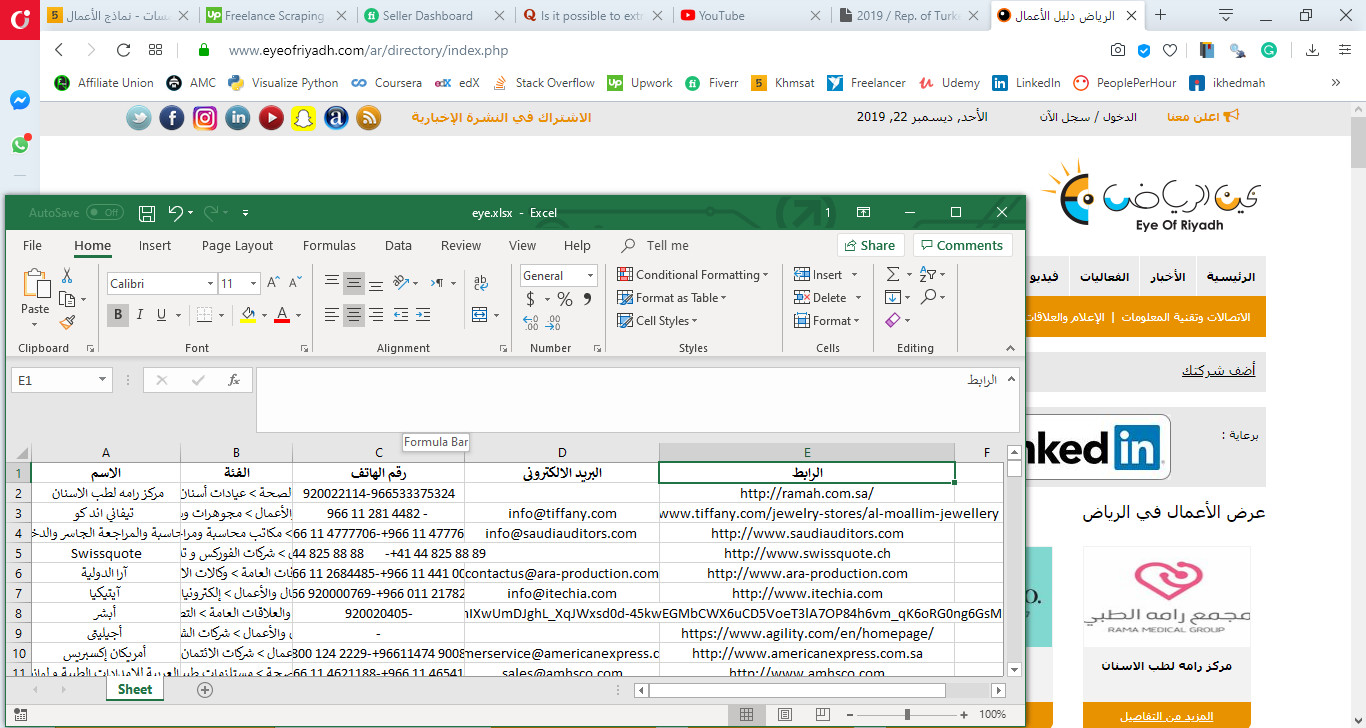Click the Undo arrow in Excel

pos(176,213)
